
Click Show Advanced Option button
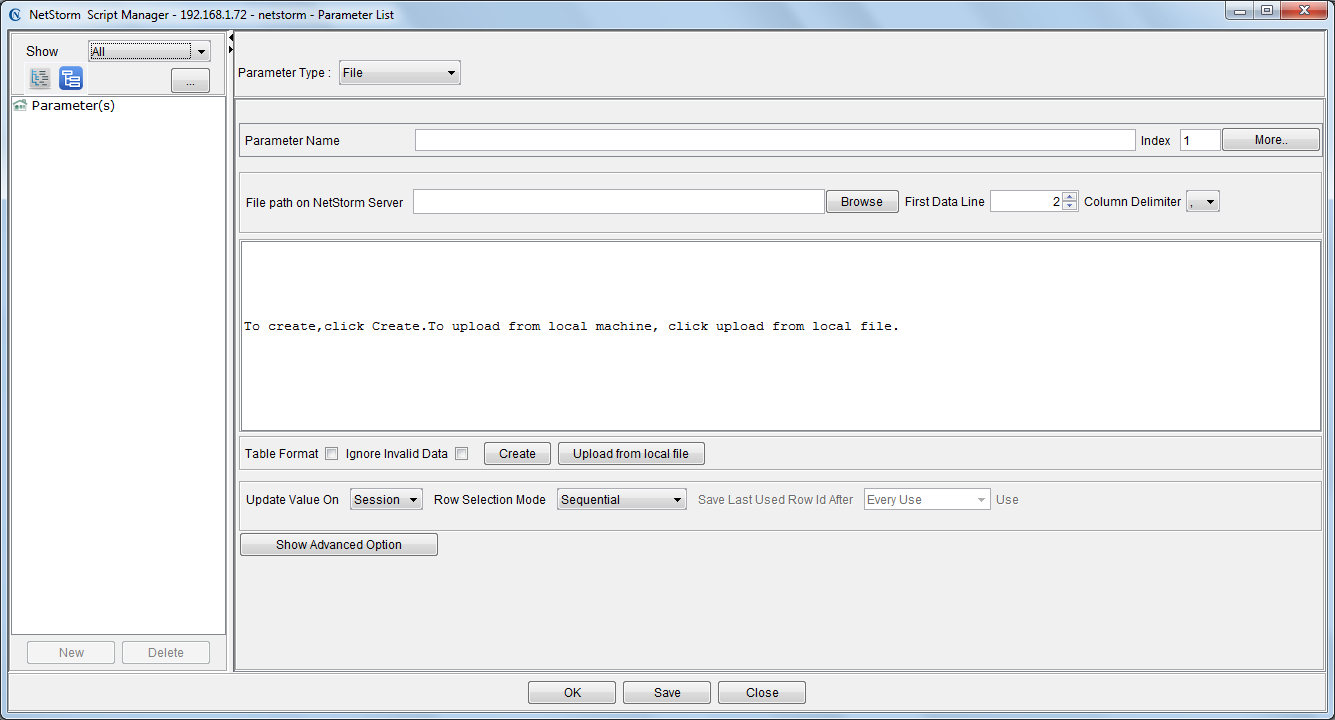click(339, 545)
